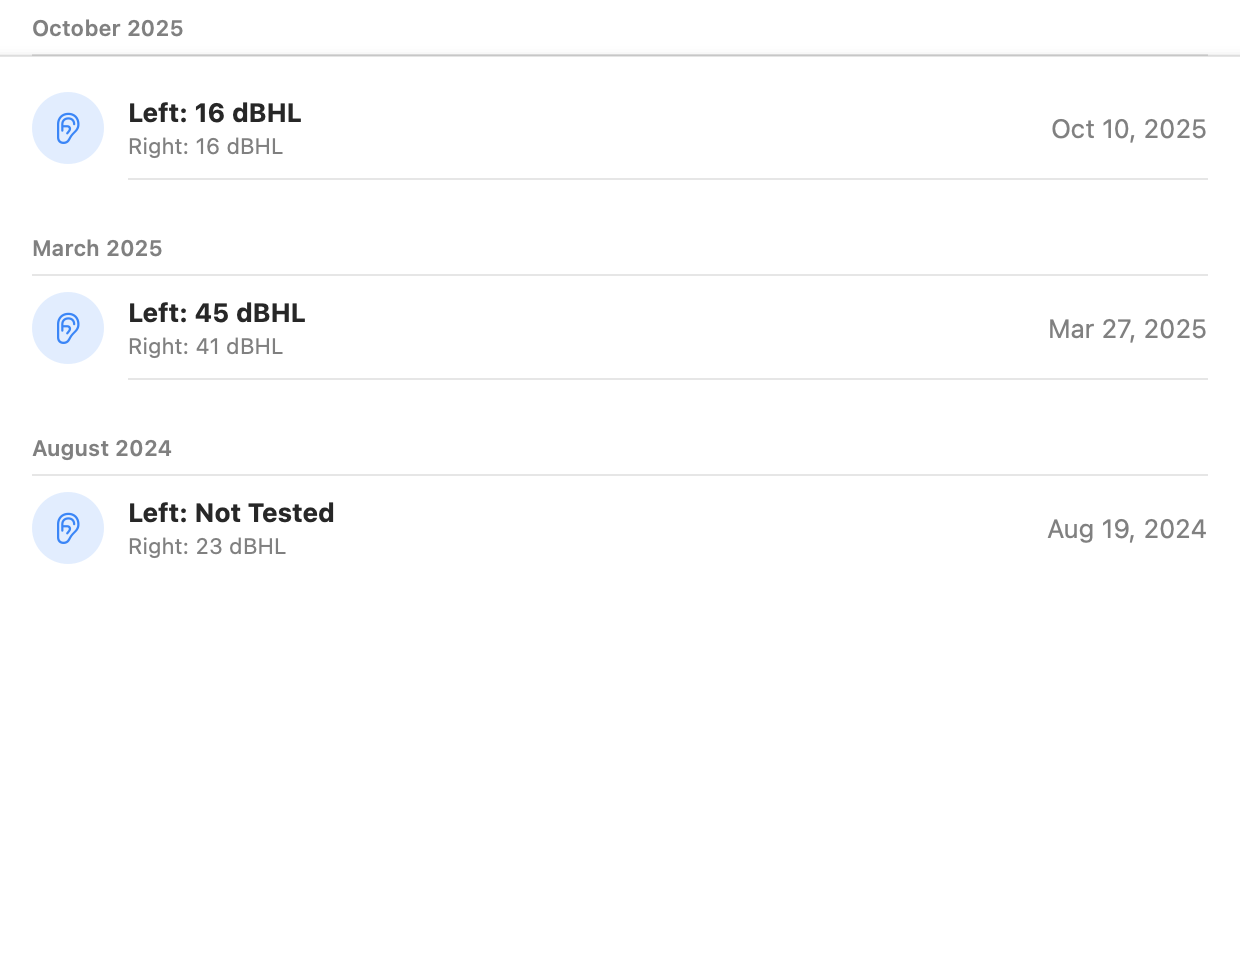Viewport: 1240px width, 960px height.
Task: Select the Right: 41 dBHL subtitle
Action: [206, 347]
